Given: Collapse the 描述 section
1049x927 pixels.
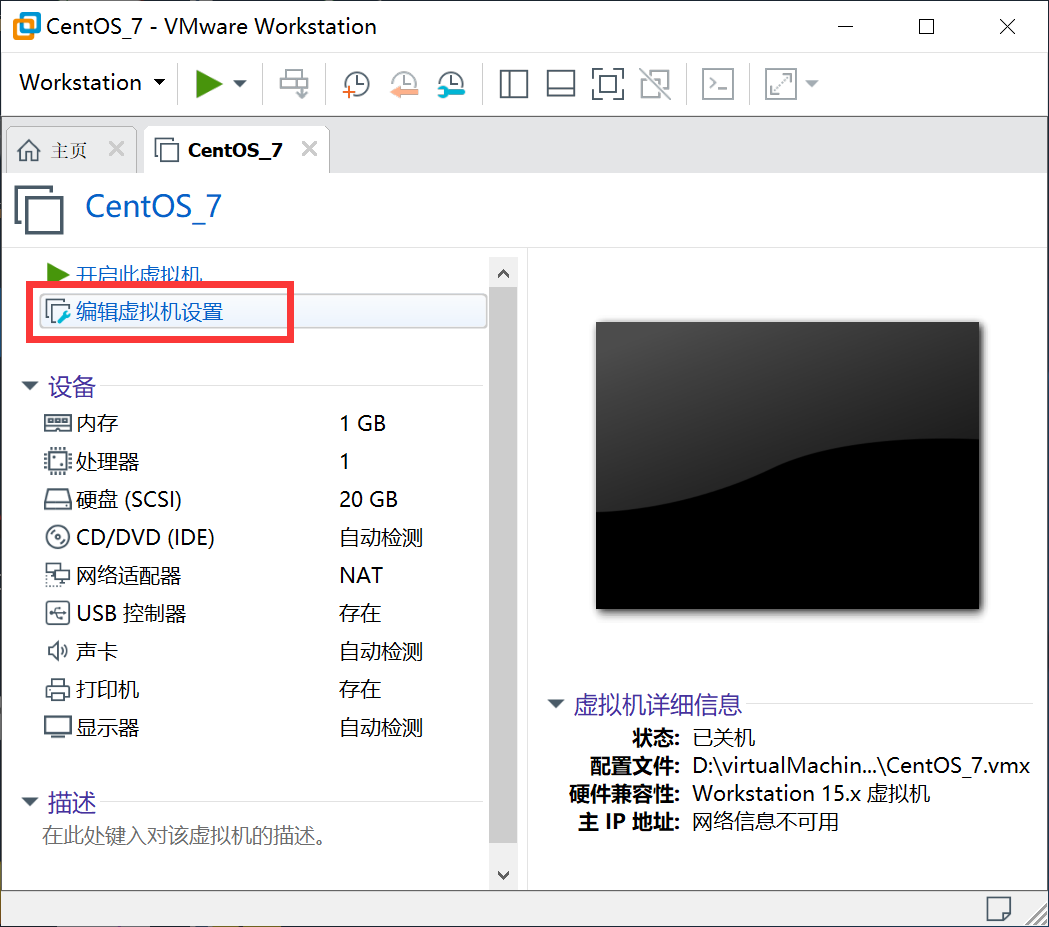Looking at the screenshot, I should [x=29, y=801].
